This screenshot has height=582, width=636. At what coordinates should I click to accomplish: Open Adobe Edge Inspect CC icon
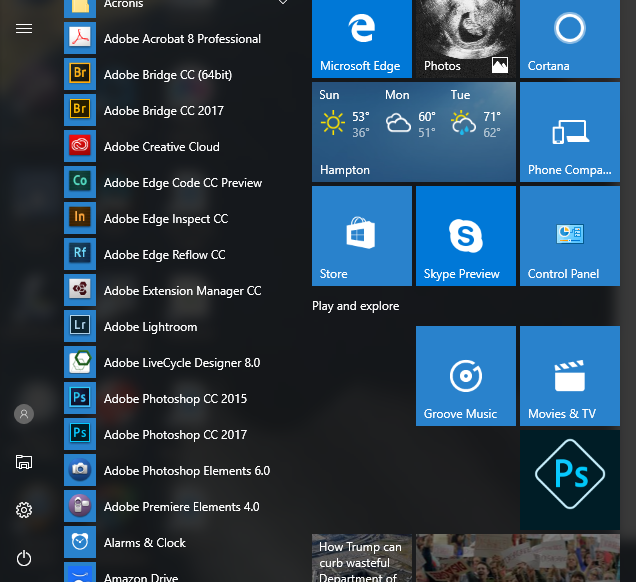tap(80, 218)
